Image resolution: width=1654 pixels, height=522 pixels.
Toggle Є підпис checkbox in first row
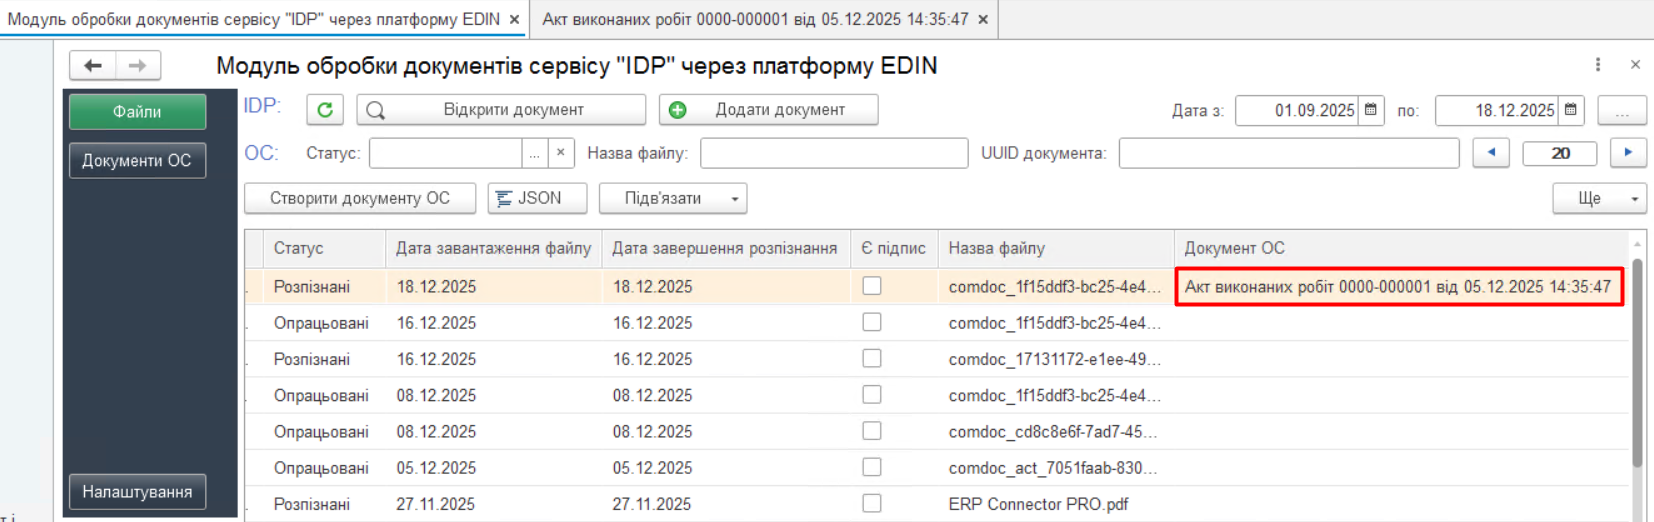coord(872,286)
